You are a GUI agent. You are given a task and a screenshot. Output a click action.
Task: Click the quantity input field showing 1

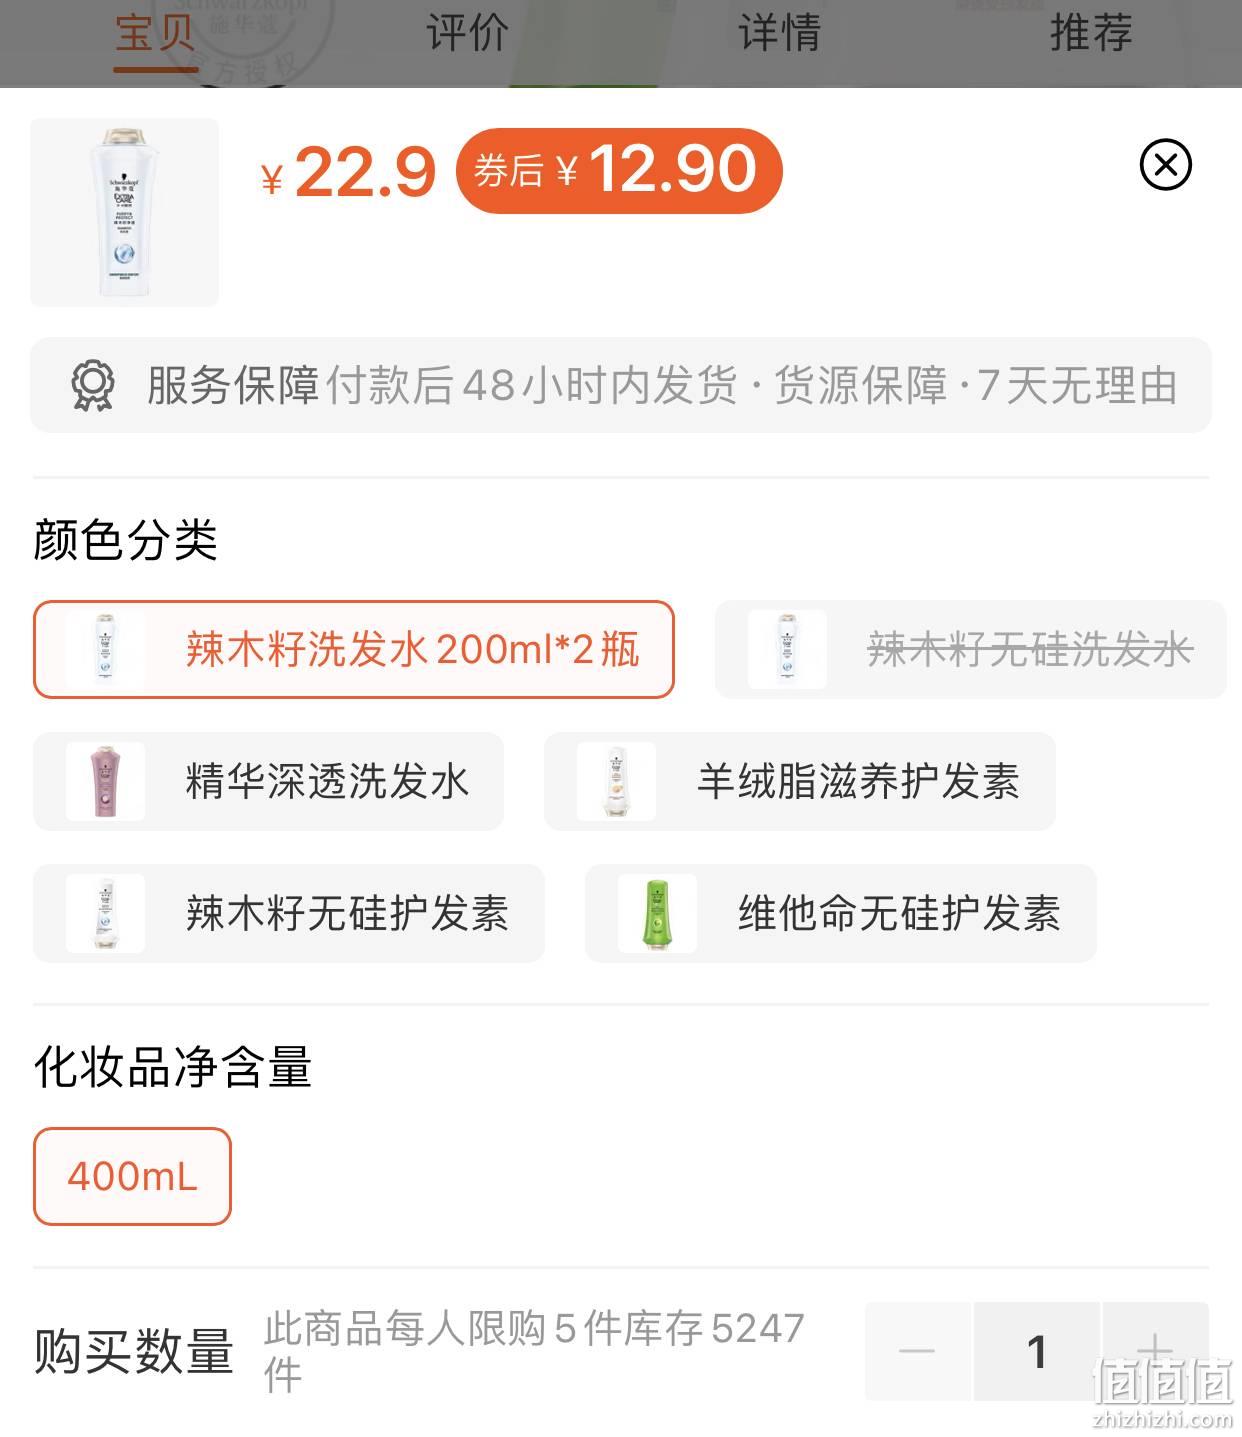pyautogui.click(x=1037, y=1351)
